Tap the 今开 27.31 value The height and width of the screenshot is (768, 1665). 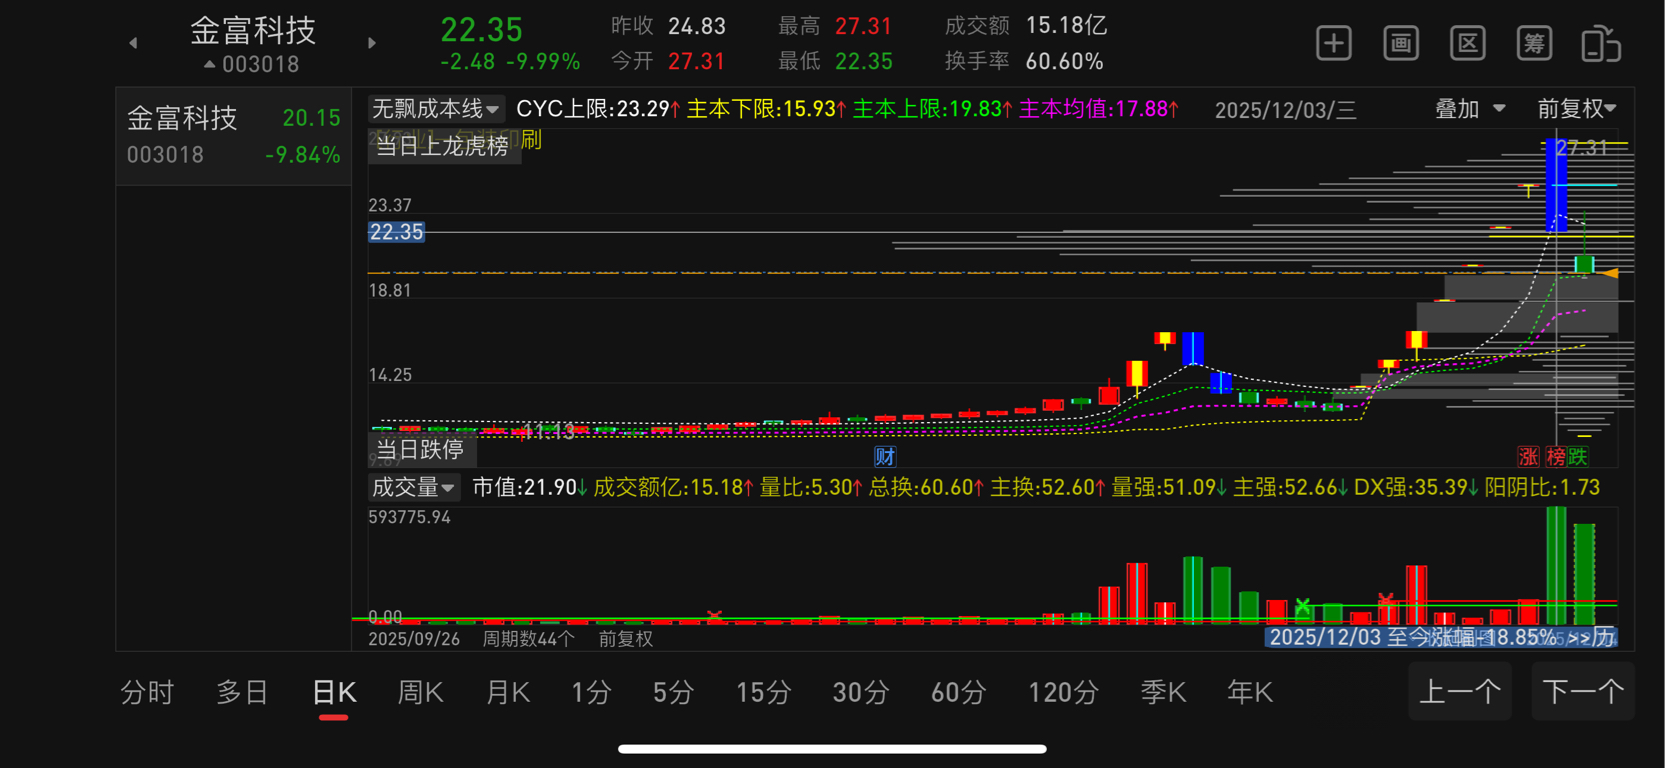coord(696,62)
